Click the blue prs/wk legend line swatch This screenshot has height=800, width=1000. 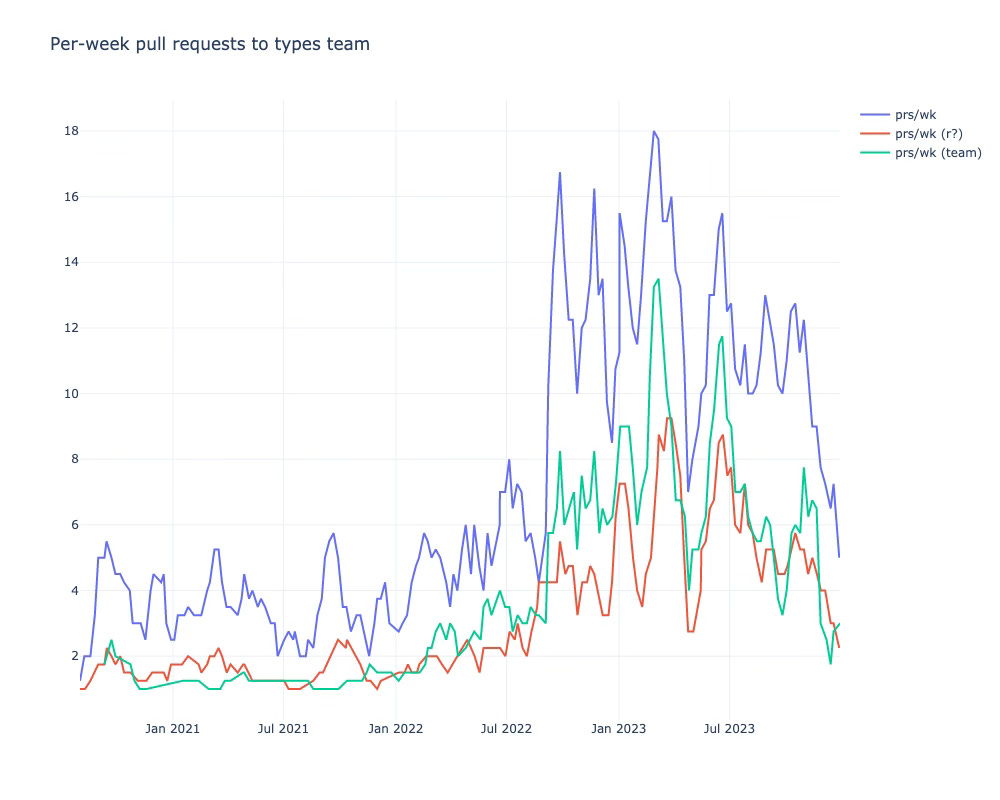875,115
